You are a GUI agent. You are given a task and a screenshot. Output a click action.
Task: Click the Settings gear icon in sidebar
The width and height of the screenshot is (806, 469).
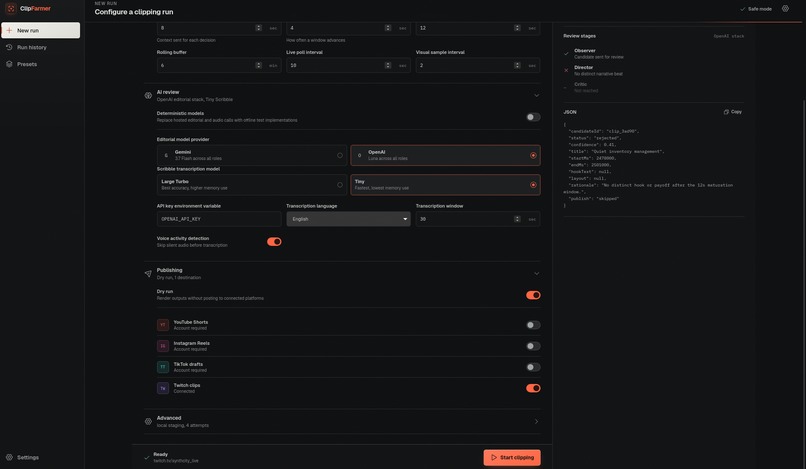[x=9, y=457]
